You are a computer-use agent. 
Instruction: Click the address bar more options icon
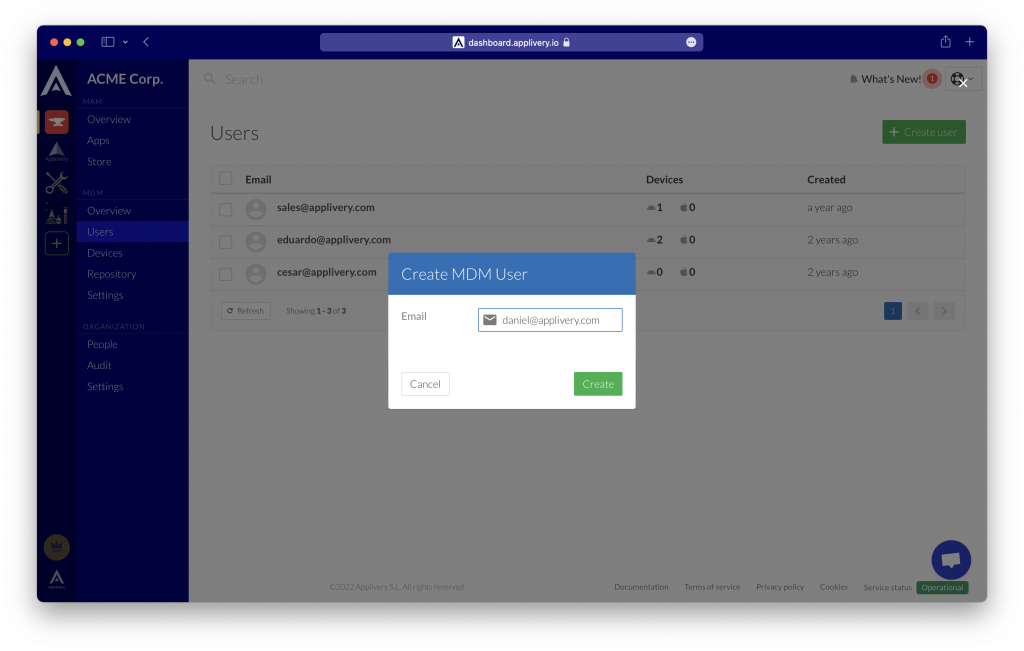691,42
